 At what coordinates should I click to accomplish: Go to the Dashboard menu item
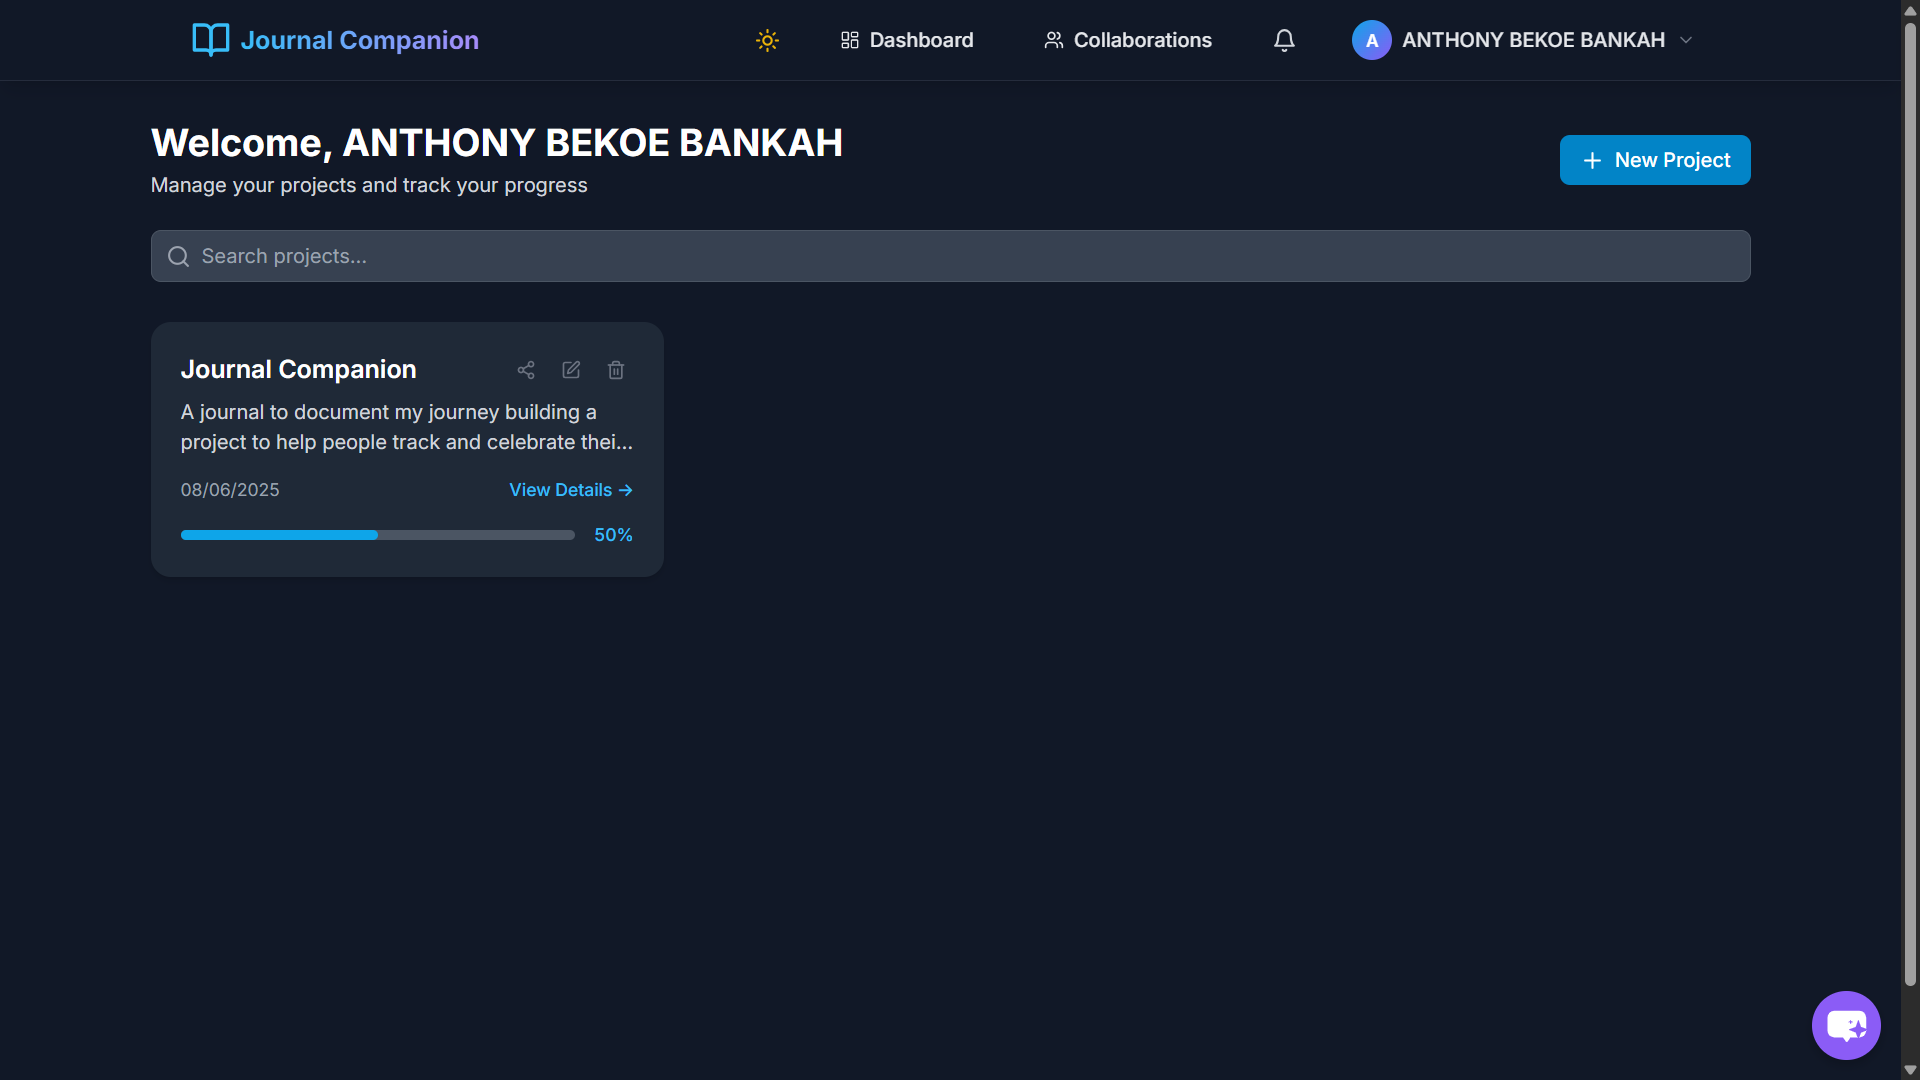coord(907,40)
